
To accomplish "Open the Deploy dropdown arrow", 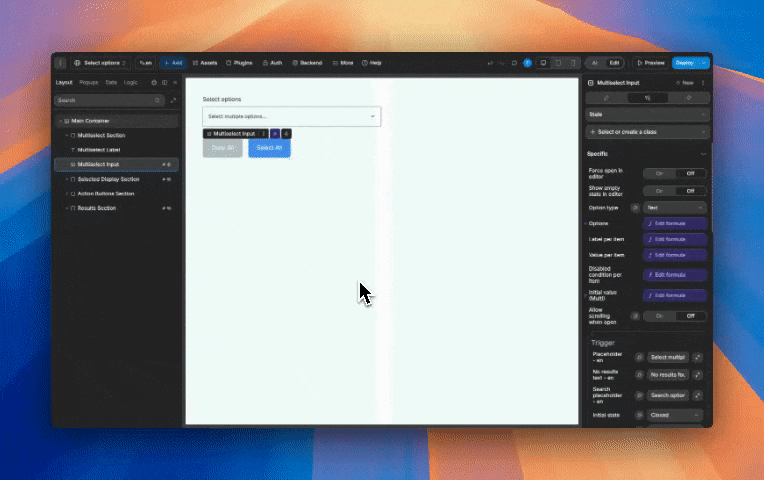I will (704, 63).
